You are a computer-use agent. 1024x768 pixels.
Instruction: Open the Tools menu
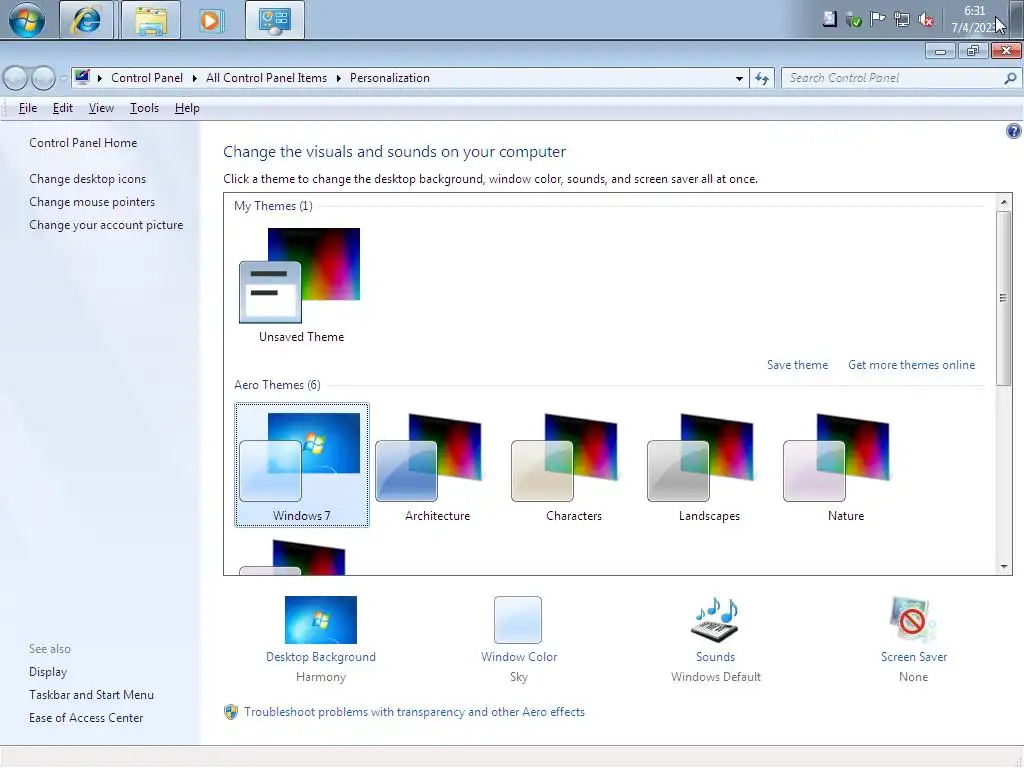(x=144, y=108)
